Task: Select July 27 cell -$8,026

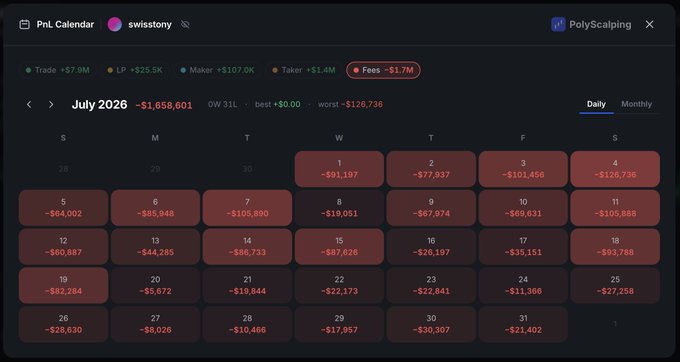Action: point(155,324)
